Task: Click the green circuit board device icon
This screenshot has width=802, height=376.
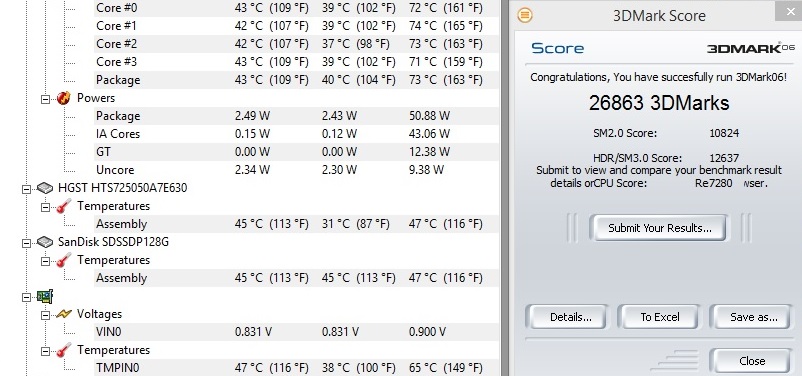Action: tap(44, 296)
